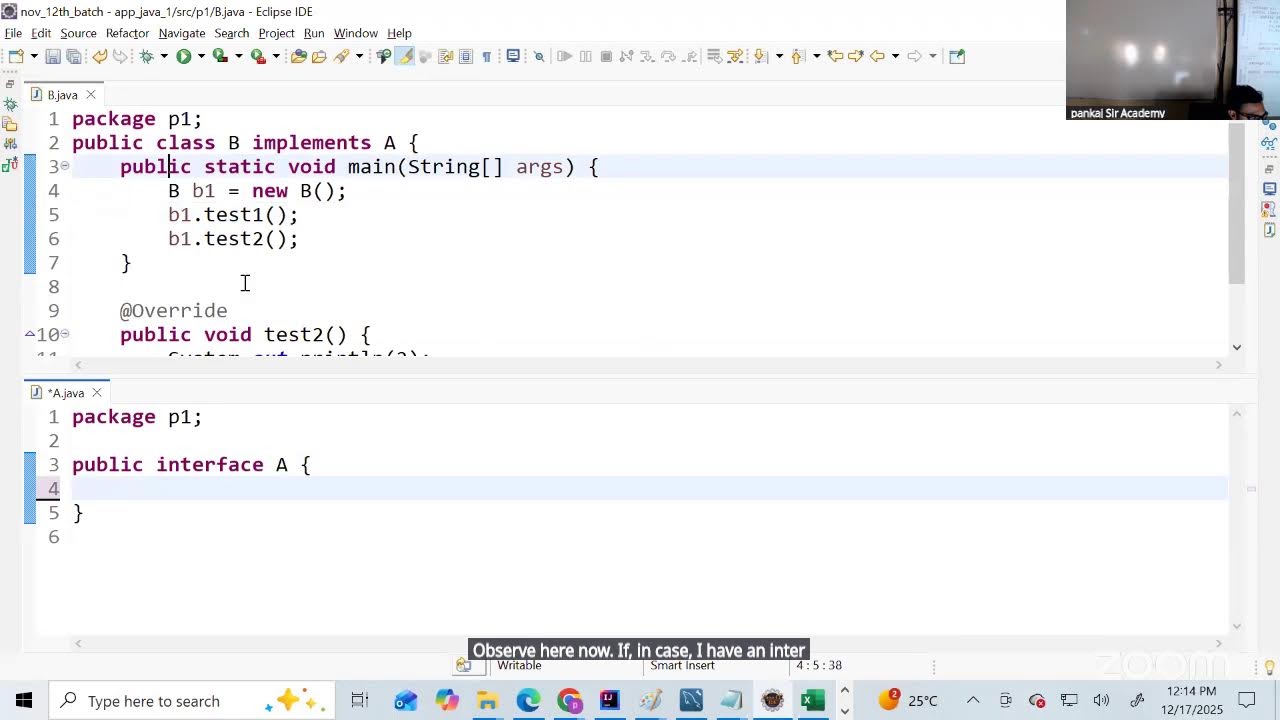Close the *A.java editor tab
Viewport: 1280px width, 720px height.
pos(97,393)
